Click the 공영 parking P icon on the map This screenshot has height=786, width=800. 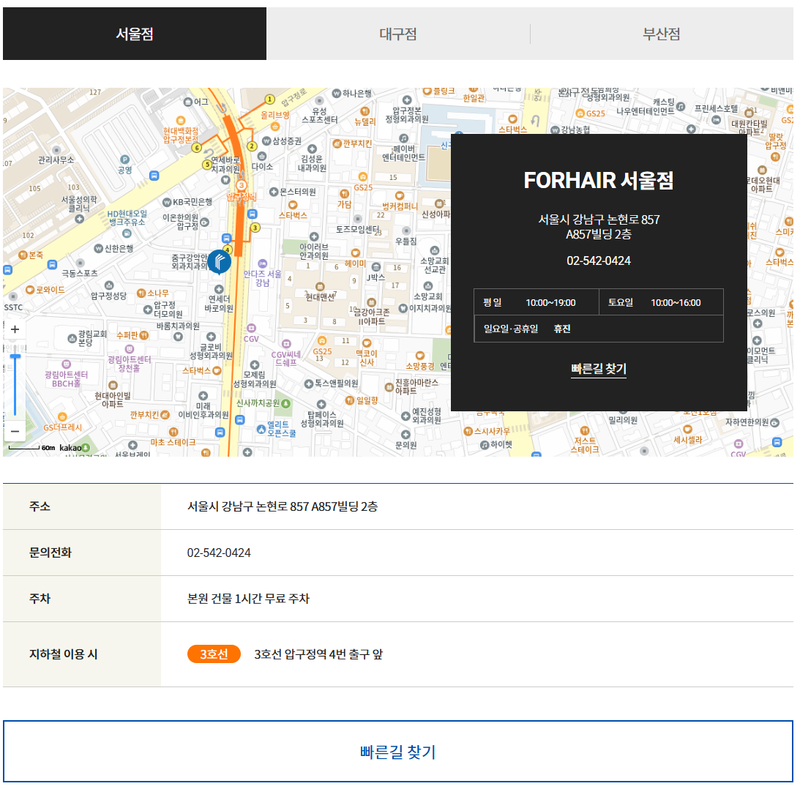coord(125,160)
